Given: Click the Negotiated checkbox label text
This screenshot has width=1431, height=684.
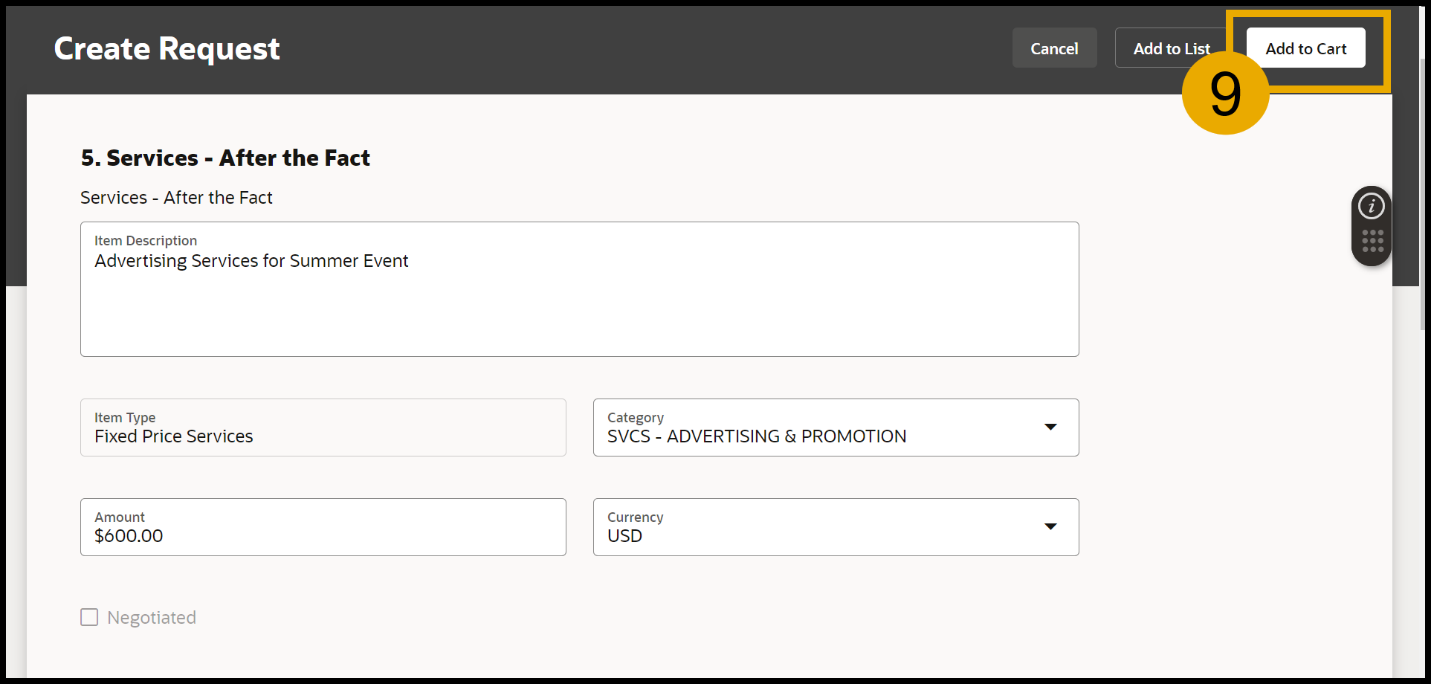Looking at the screenshot, I should [151, 618].
